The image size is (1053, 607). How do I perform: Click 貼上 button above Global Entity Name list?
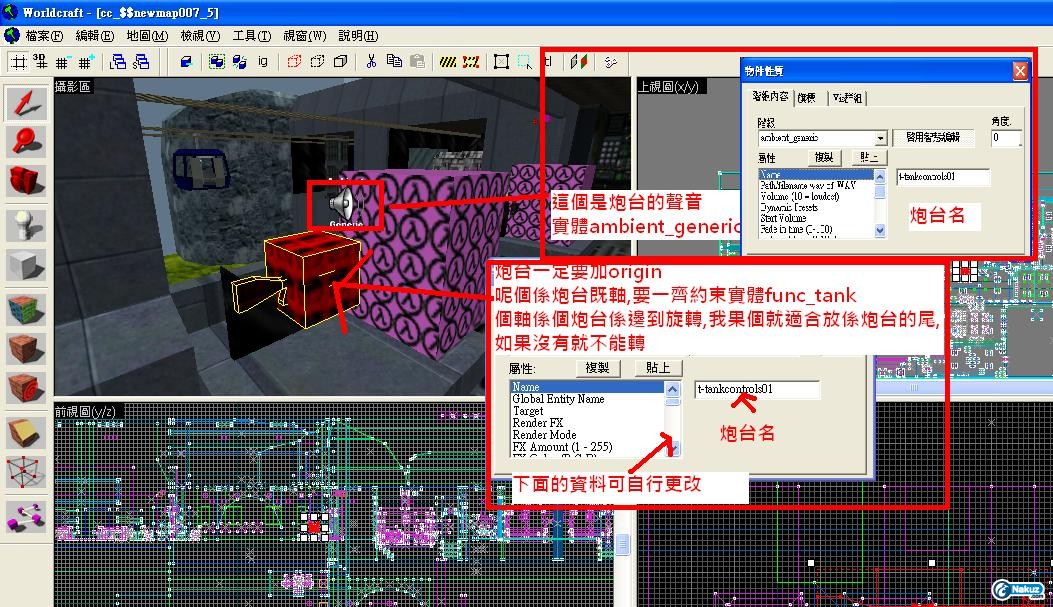click(658, 368)
